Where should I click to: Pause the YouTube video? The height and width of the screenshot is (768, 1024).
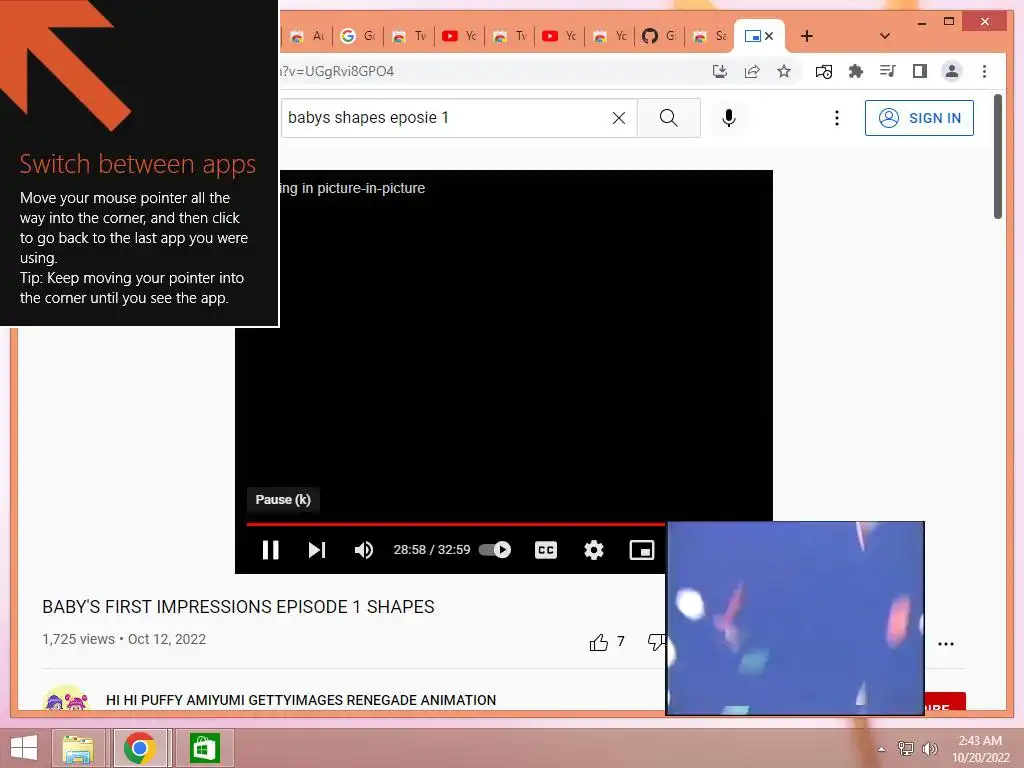(x=270, y=550)
